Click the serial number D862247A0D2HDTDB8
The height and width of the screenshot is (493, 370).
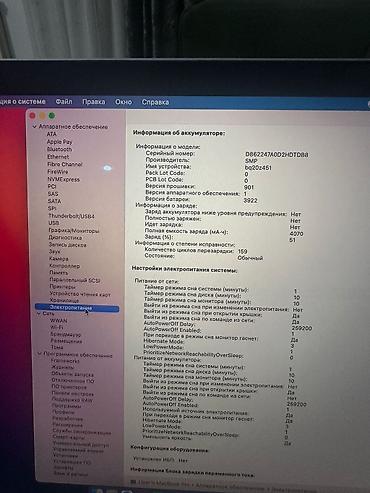tap(277, 155)
